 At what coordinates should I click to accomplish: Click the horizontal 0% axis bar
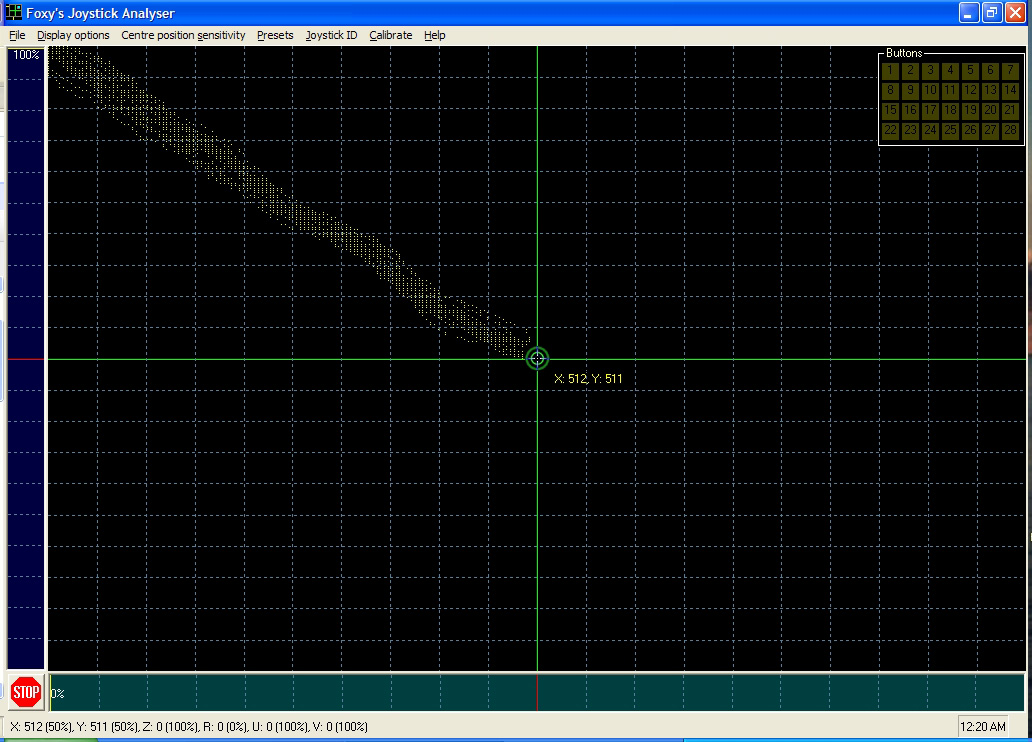(x=537, y=692)
